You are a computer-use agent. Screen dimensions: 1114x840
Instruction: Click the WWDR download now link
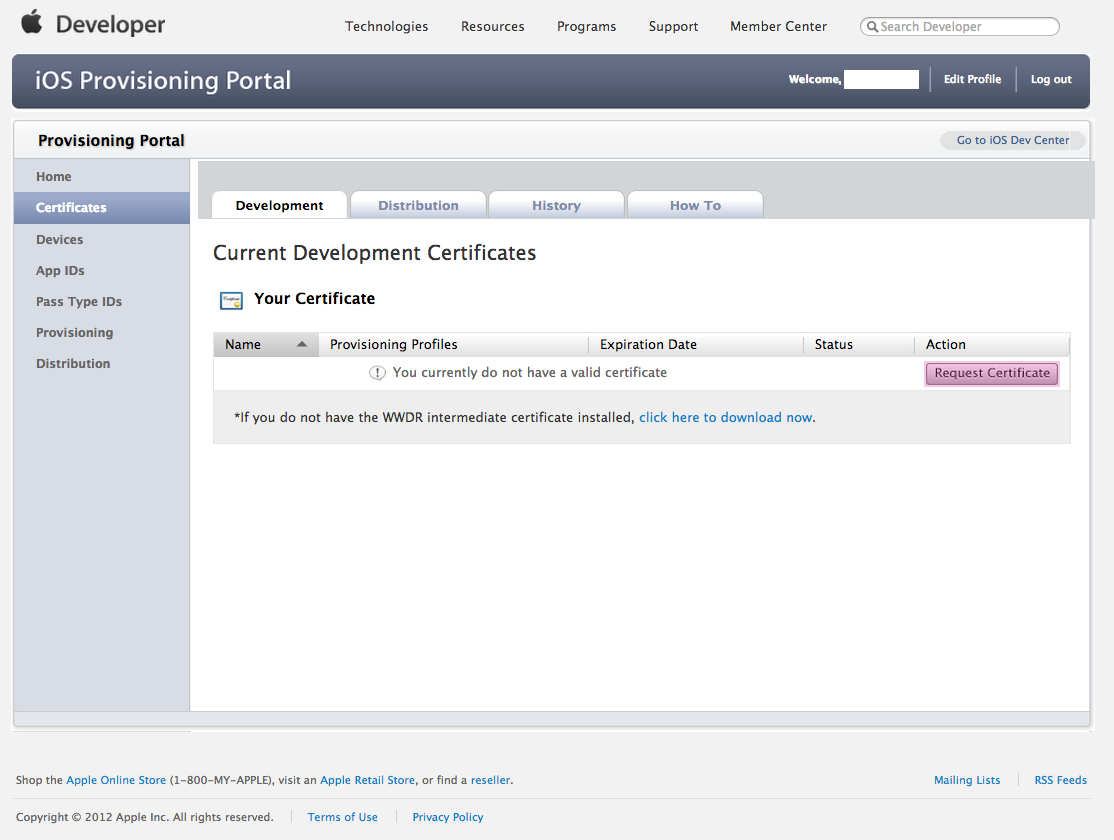725,417
